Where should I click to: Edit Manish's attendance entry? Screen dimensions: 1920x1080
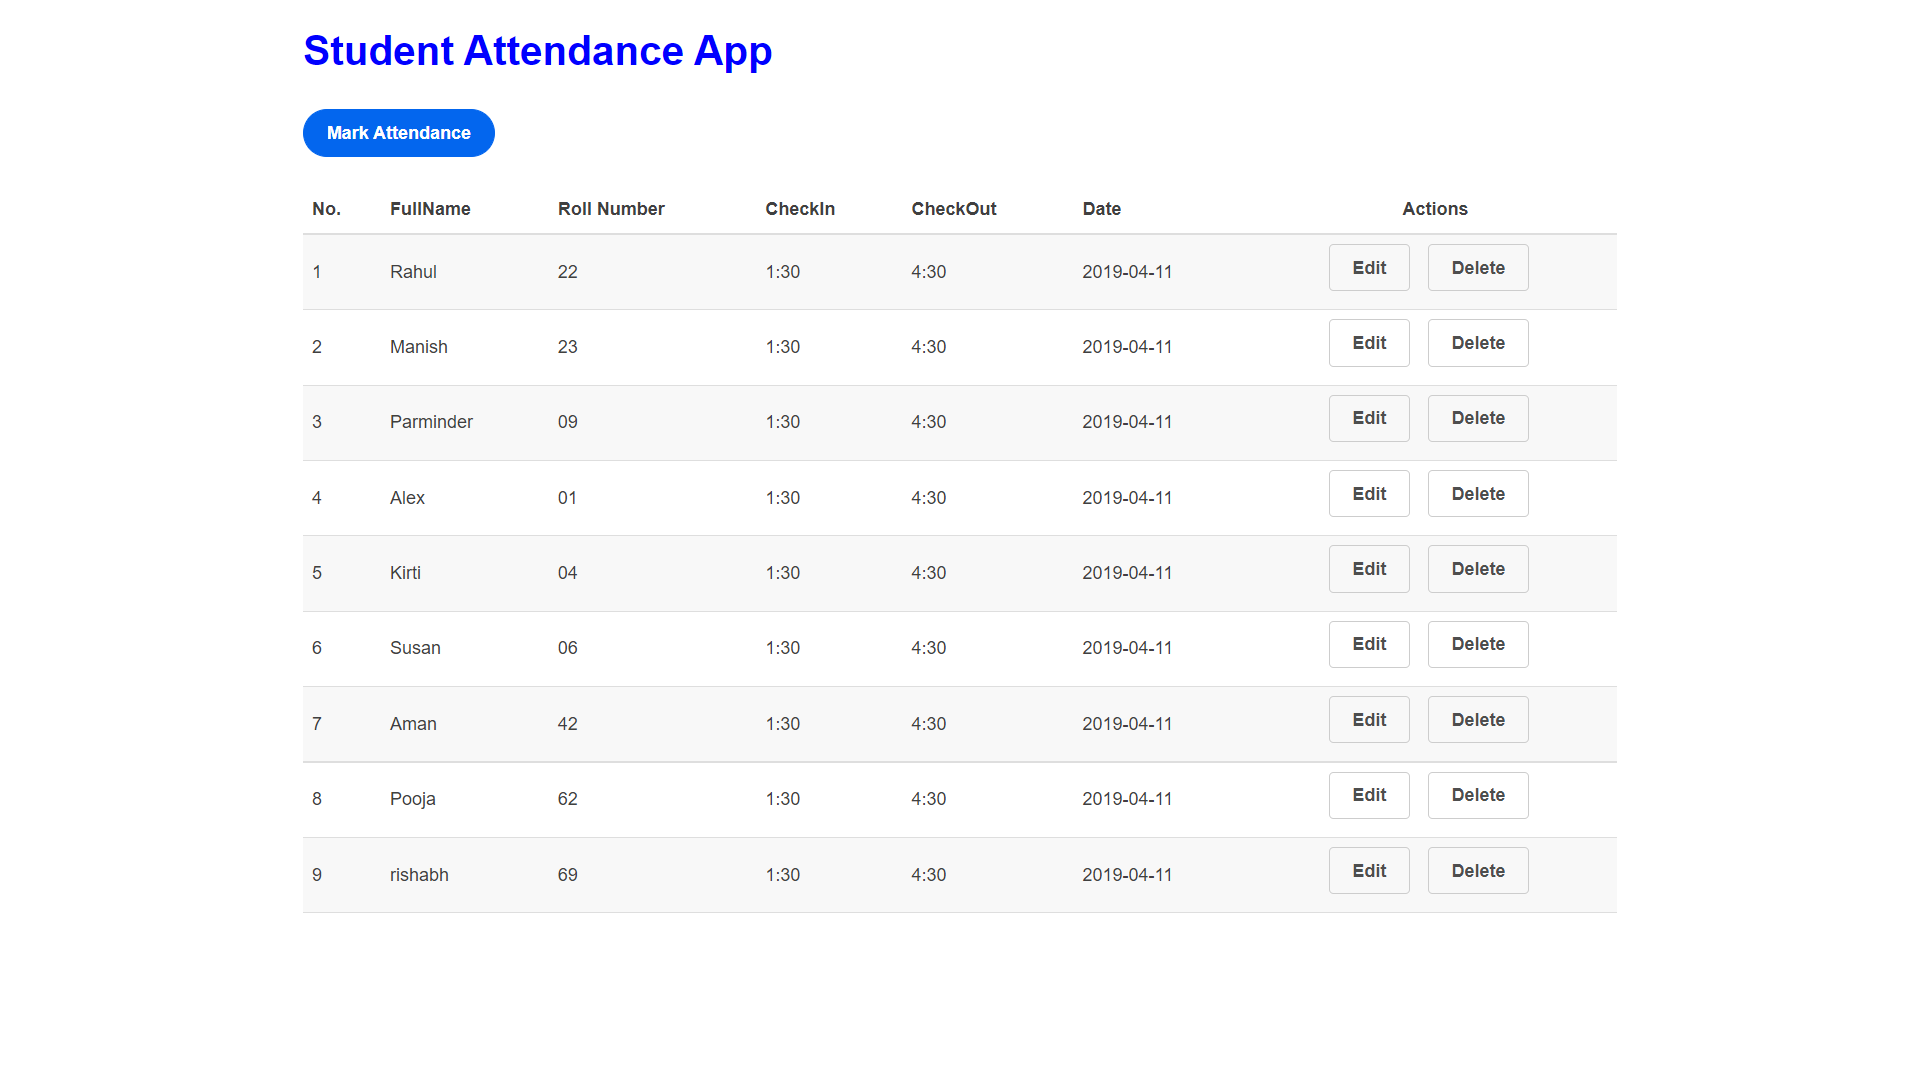[1368, 342]
